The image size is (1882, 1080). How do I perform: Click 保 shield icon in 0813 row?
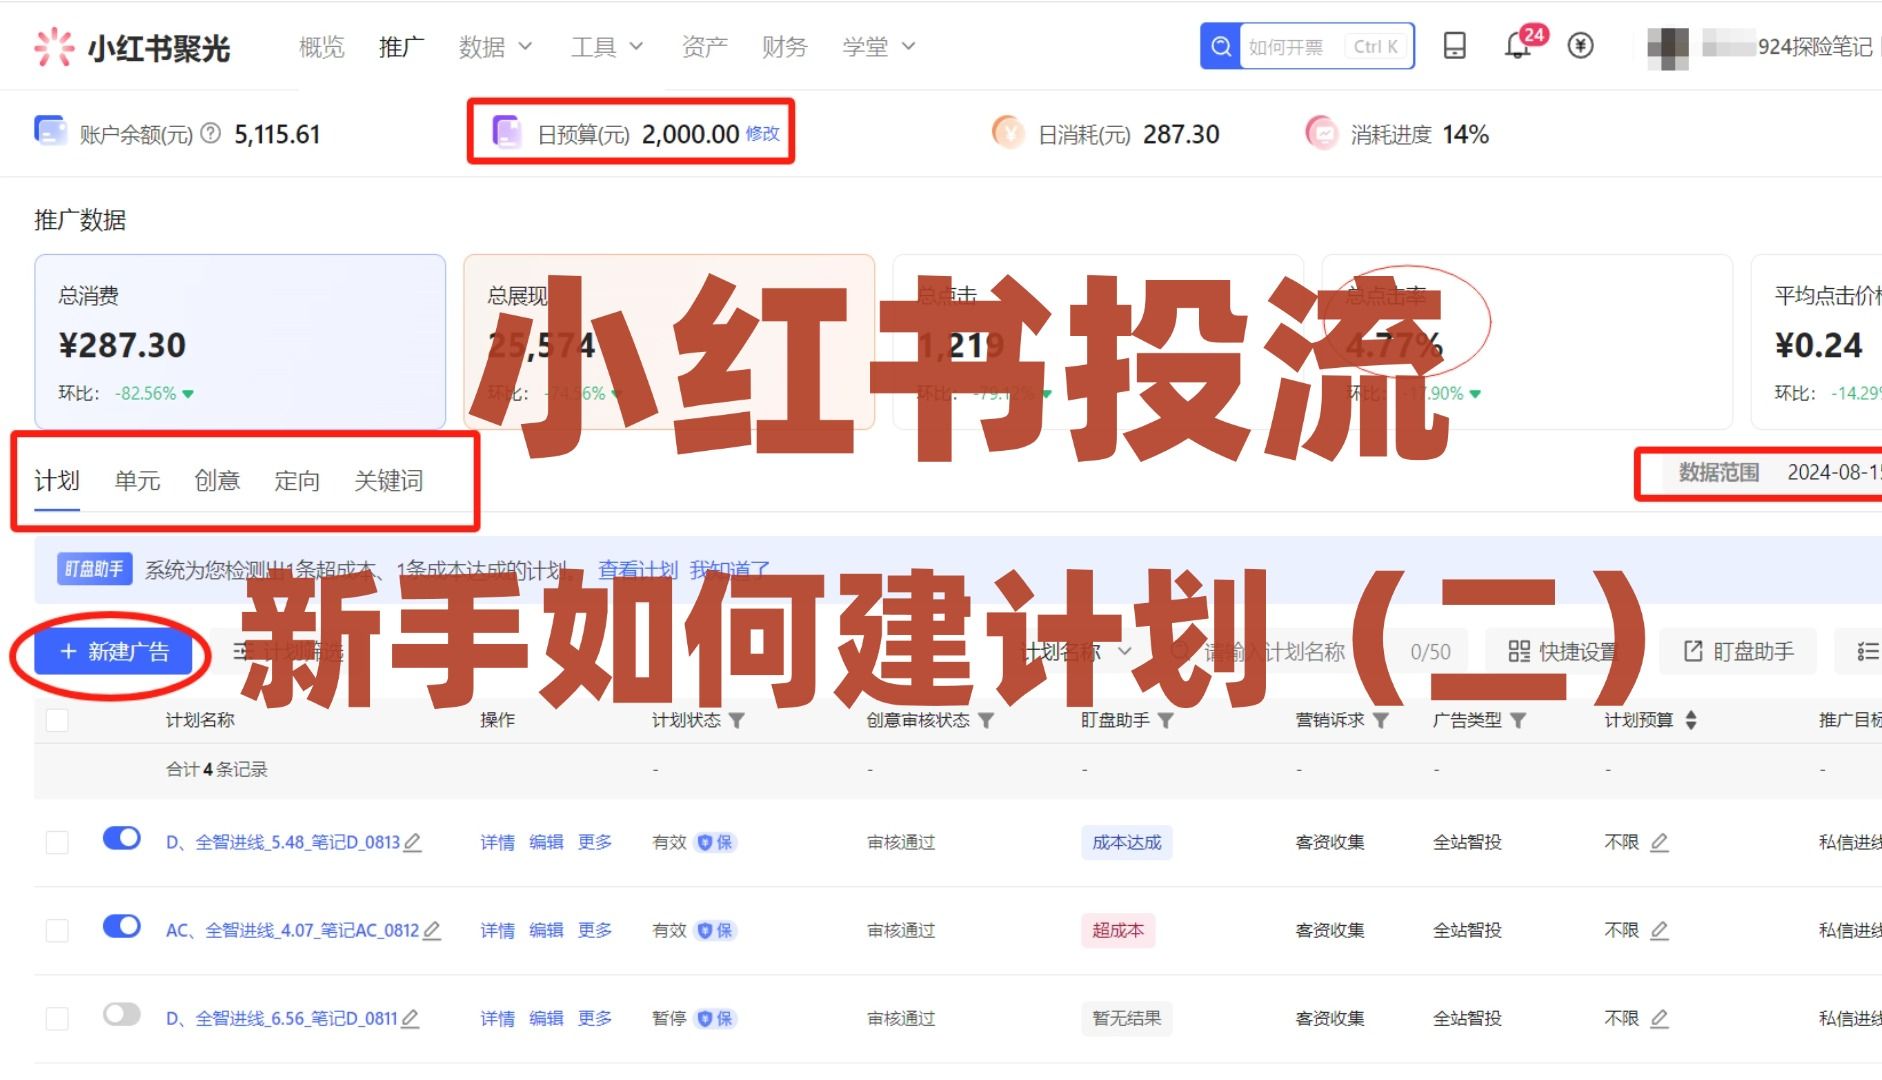715,843
